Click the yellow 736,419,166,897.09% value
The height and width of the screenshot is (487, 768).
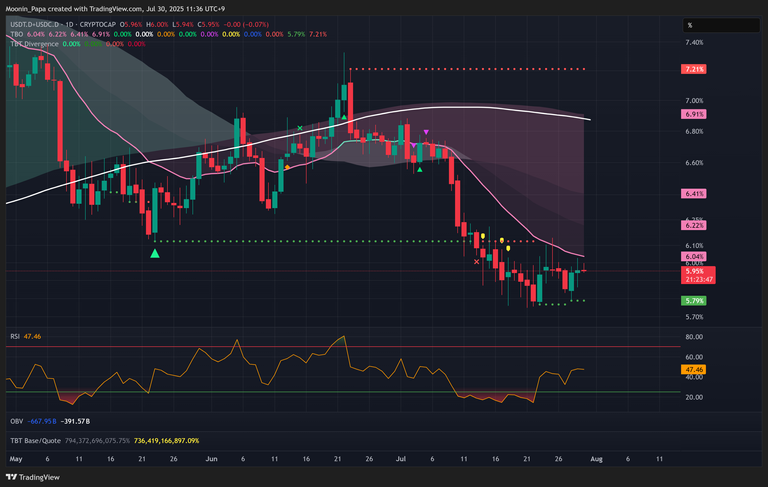[x=166, y=441]
